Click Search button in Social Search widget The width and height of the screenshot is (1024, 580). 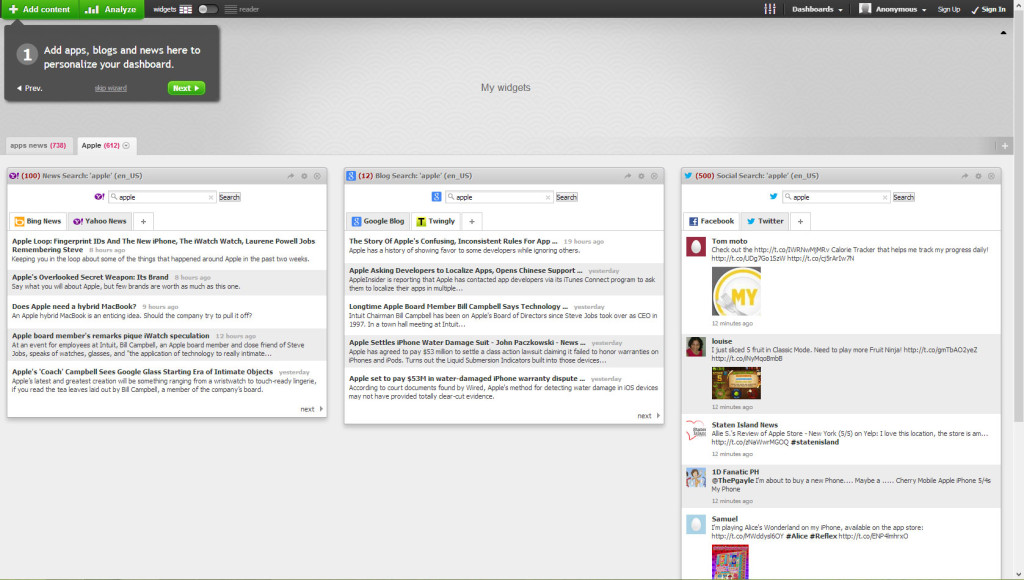903,197
